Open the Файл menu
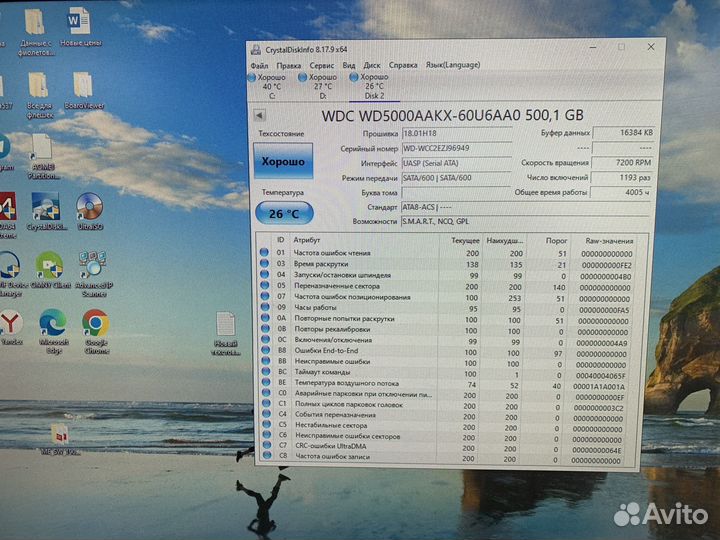Image resolution: width=720 pixels, height=540 pixels. click(260, 65)
